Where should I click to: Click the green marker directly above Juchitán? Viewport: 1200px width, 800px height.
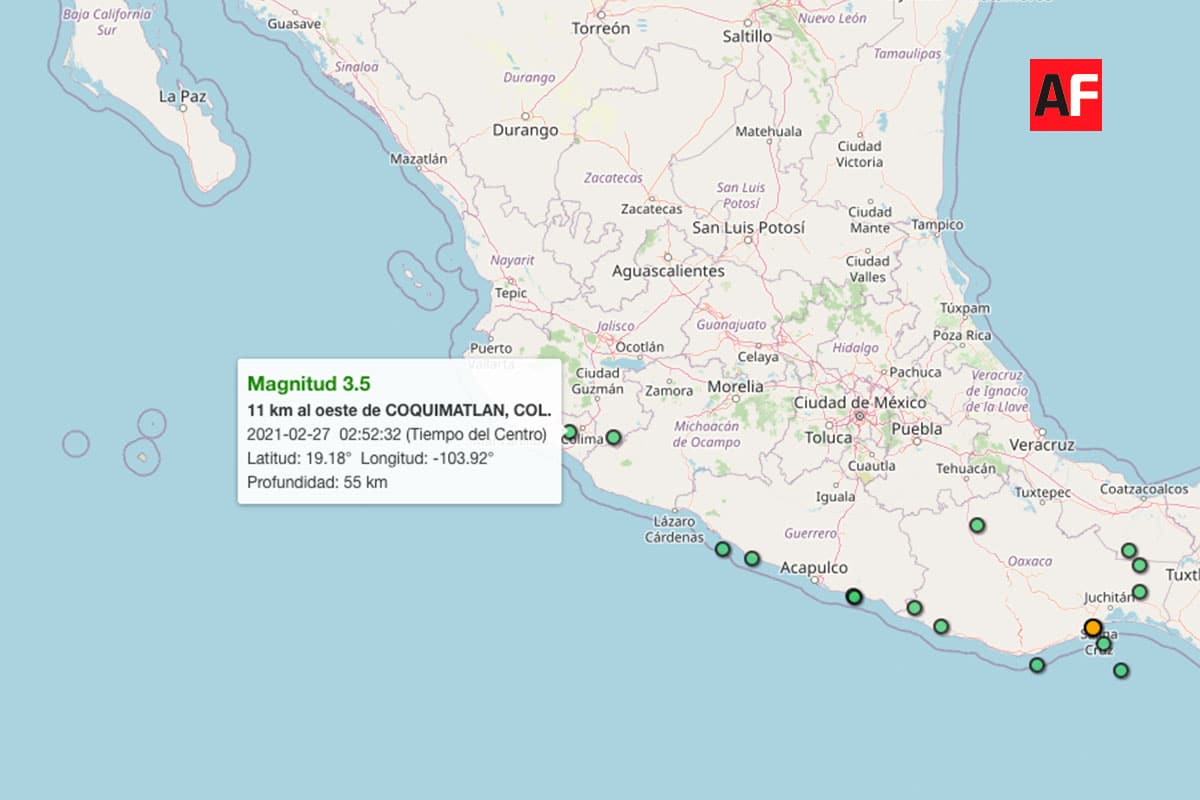(x=1139, y=591)
